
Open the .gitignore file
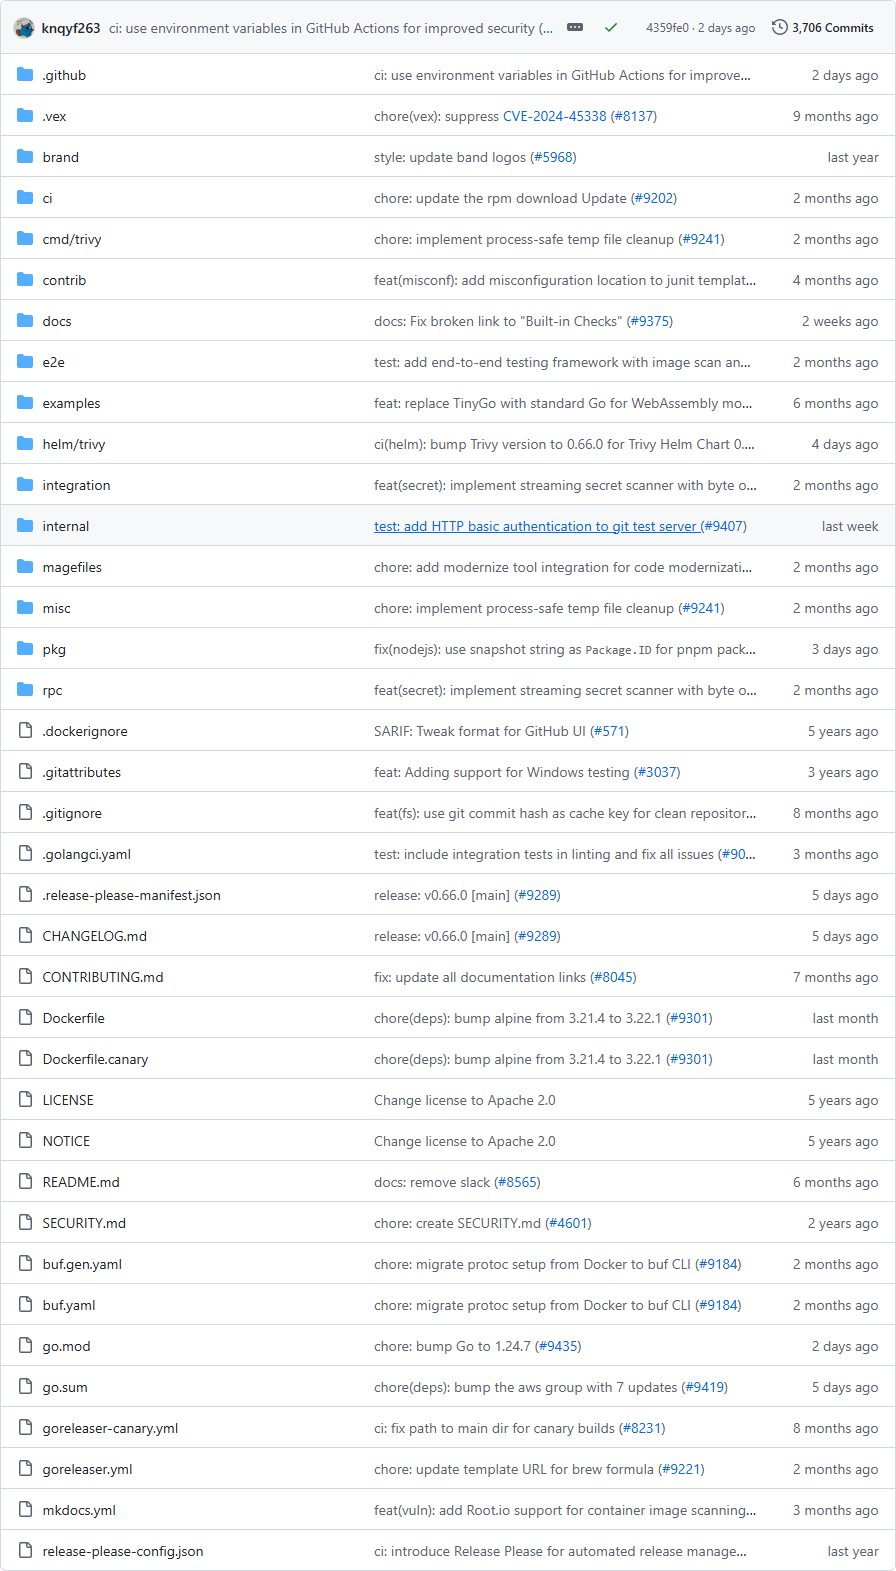click(x=72, y=813)
